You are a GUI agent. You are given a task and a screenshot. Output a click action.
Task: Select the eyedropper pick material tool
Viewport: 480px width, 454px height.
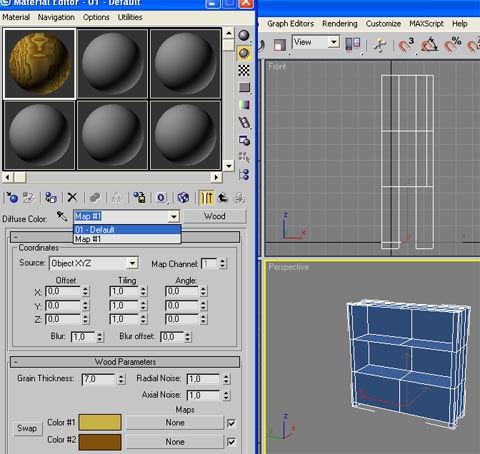(62, 216)
